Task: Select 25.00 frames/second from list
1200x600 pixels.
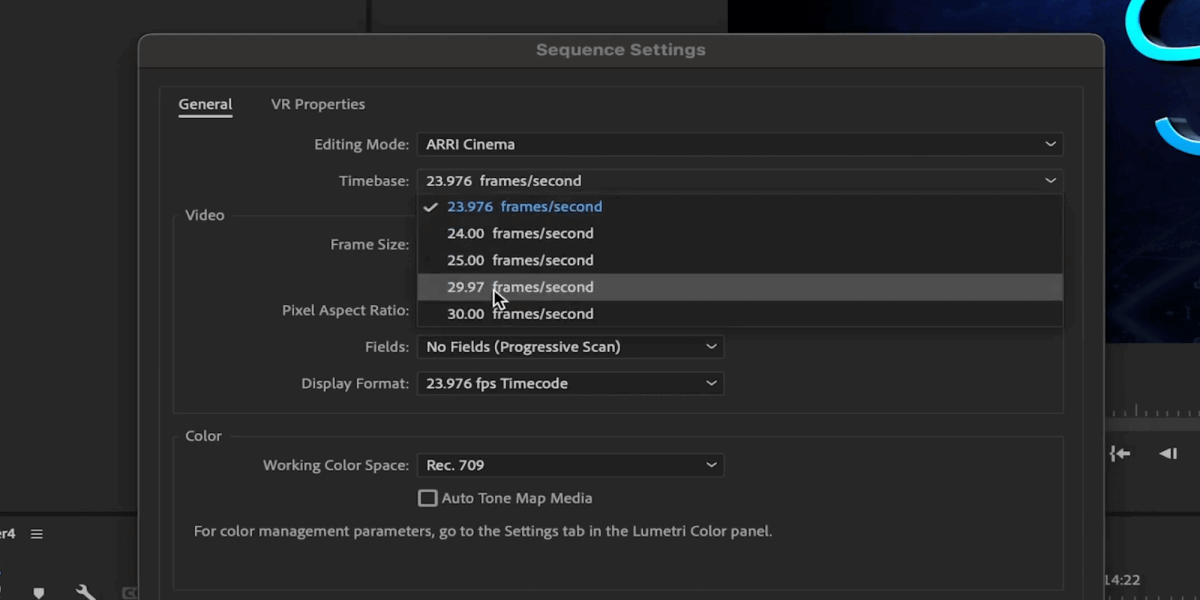Action: (x=740, y=260)
